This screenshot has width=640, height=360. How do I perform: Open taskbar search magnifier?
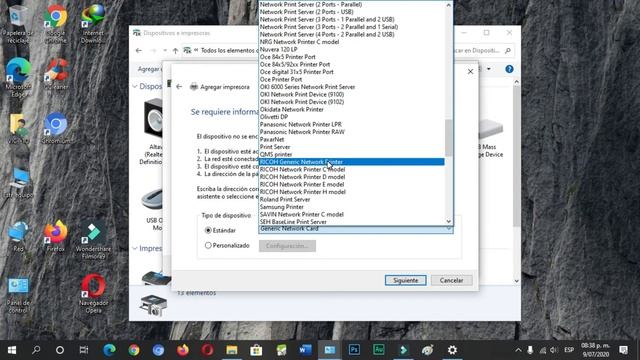36,350
